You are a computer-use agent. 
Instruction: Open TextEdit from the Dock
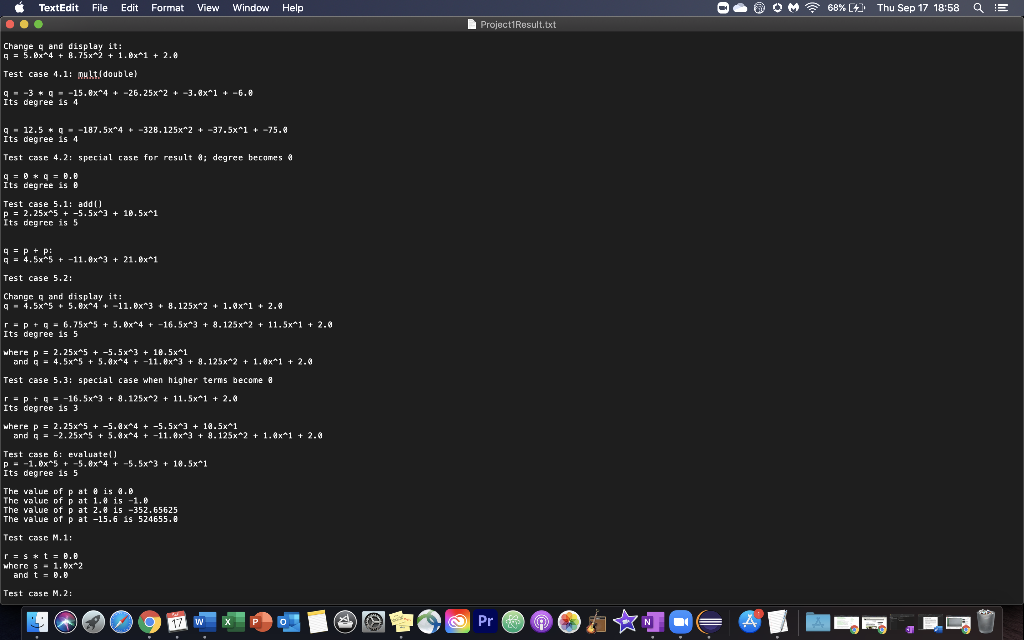[x=778, y=622]
